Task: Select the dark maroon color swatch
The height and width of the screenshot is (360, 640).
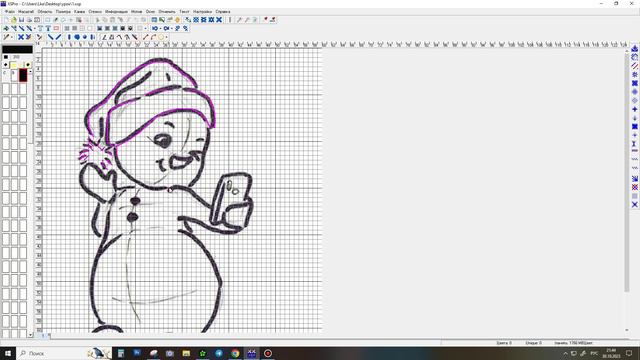Action: tap(23, 75)
